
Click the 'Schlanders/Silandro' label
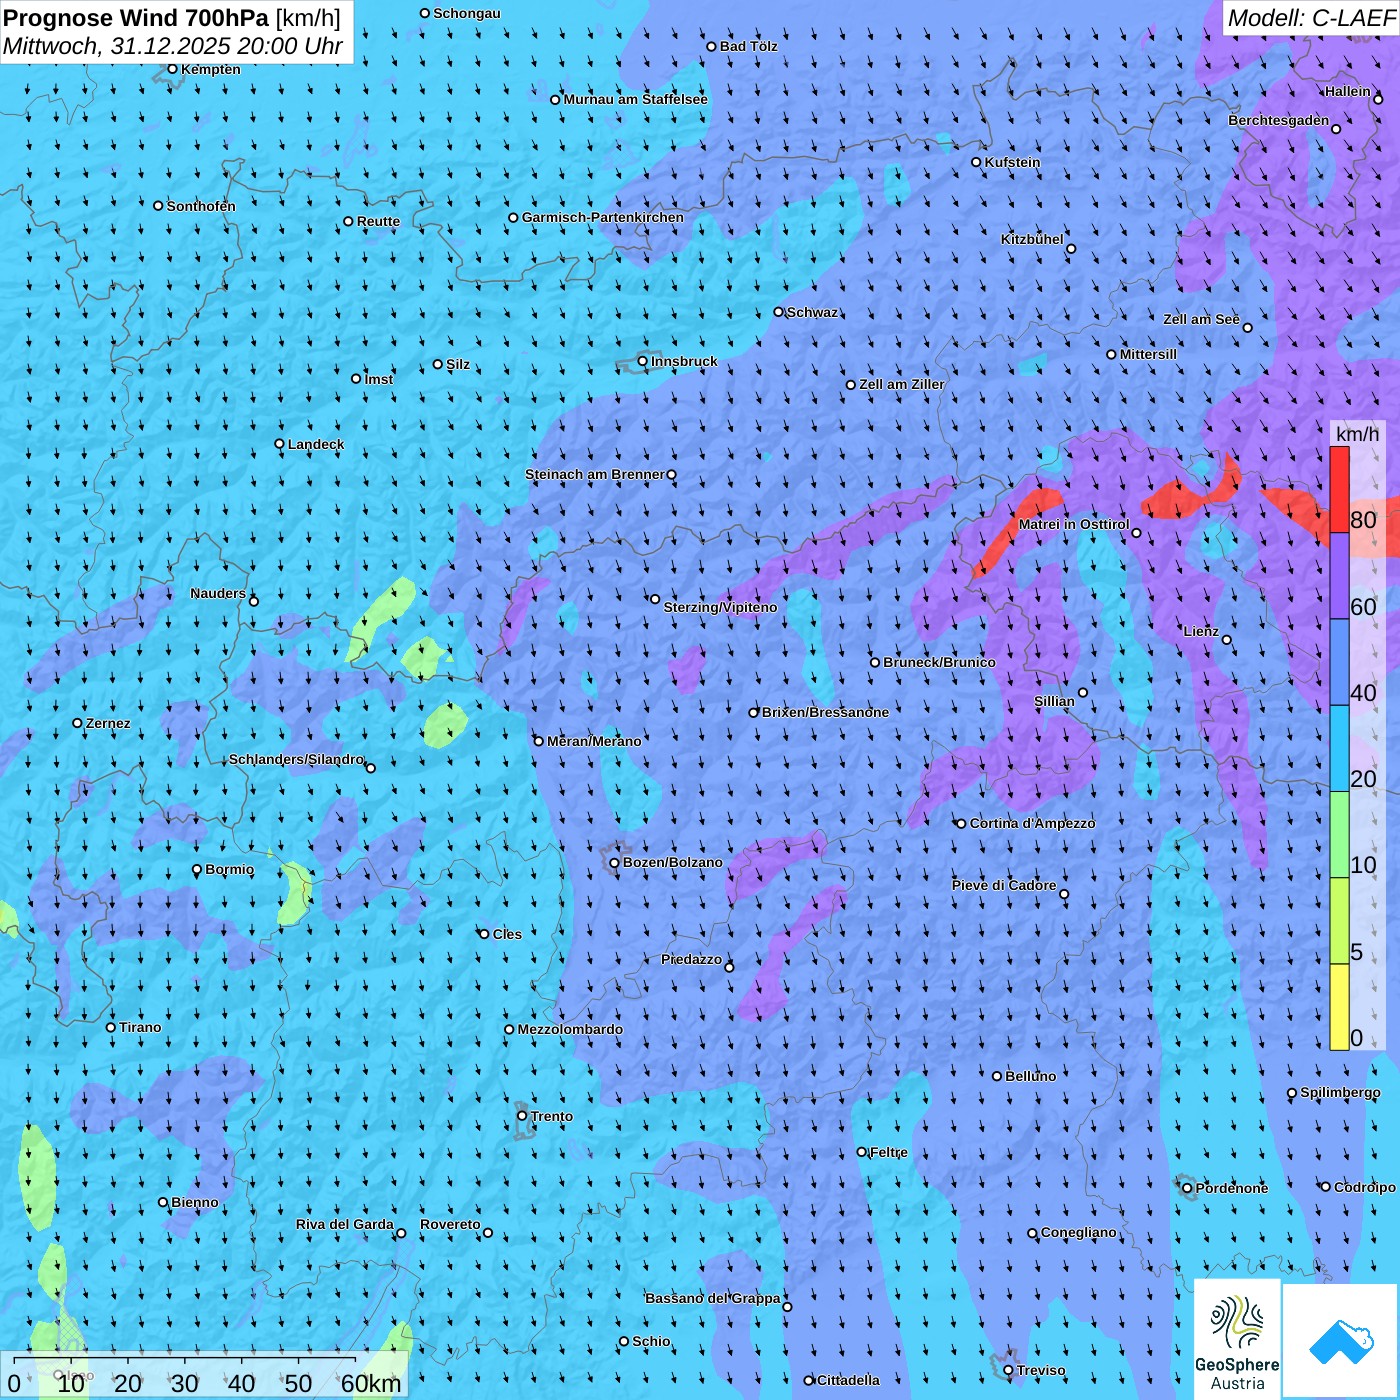(297, 759)
